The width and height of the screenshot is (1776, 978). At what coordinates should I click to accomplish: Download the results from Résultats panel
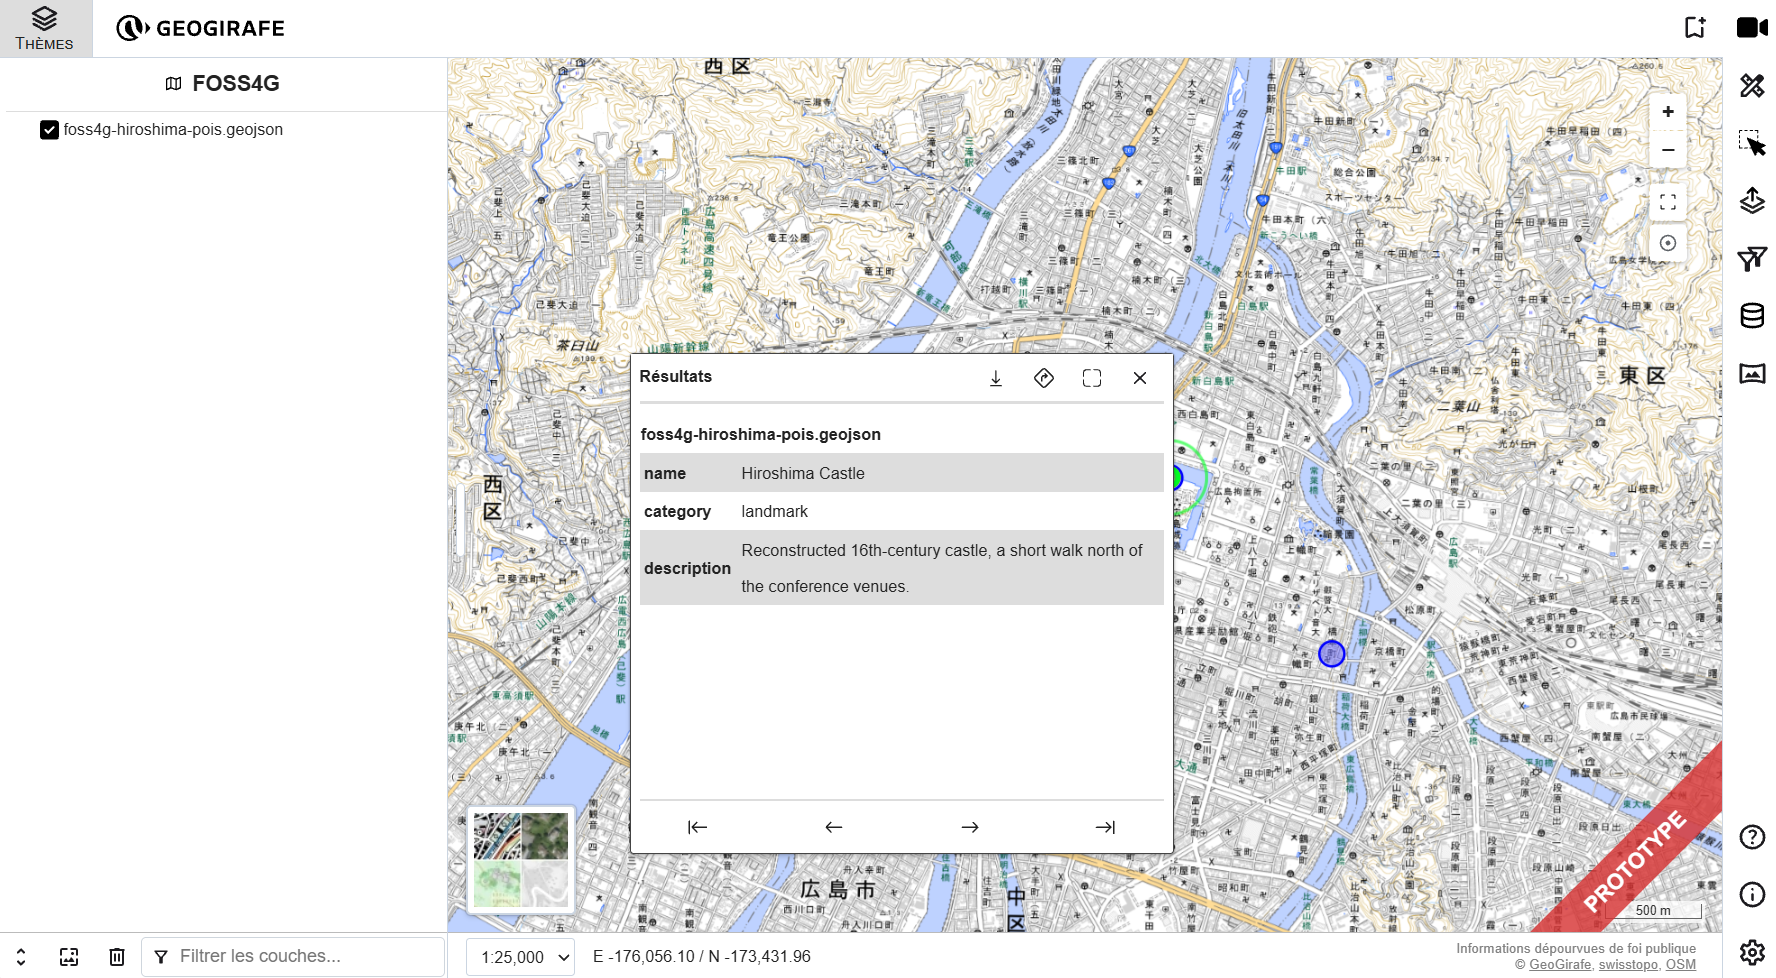coord(996,378)
